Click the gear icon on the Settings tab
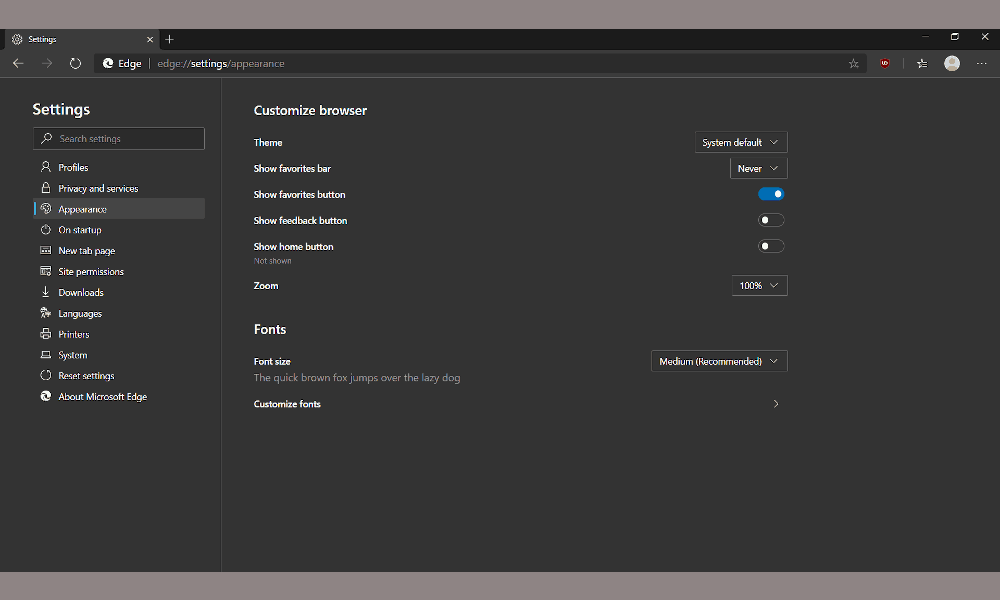This screenshot has height=600, width=1000. 17,40
